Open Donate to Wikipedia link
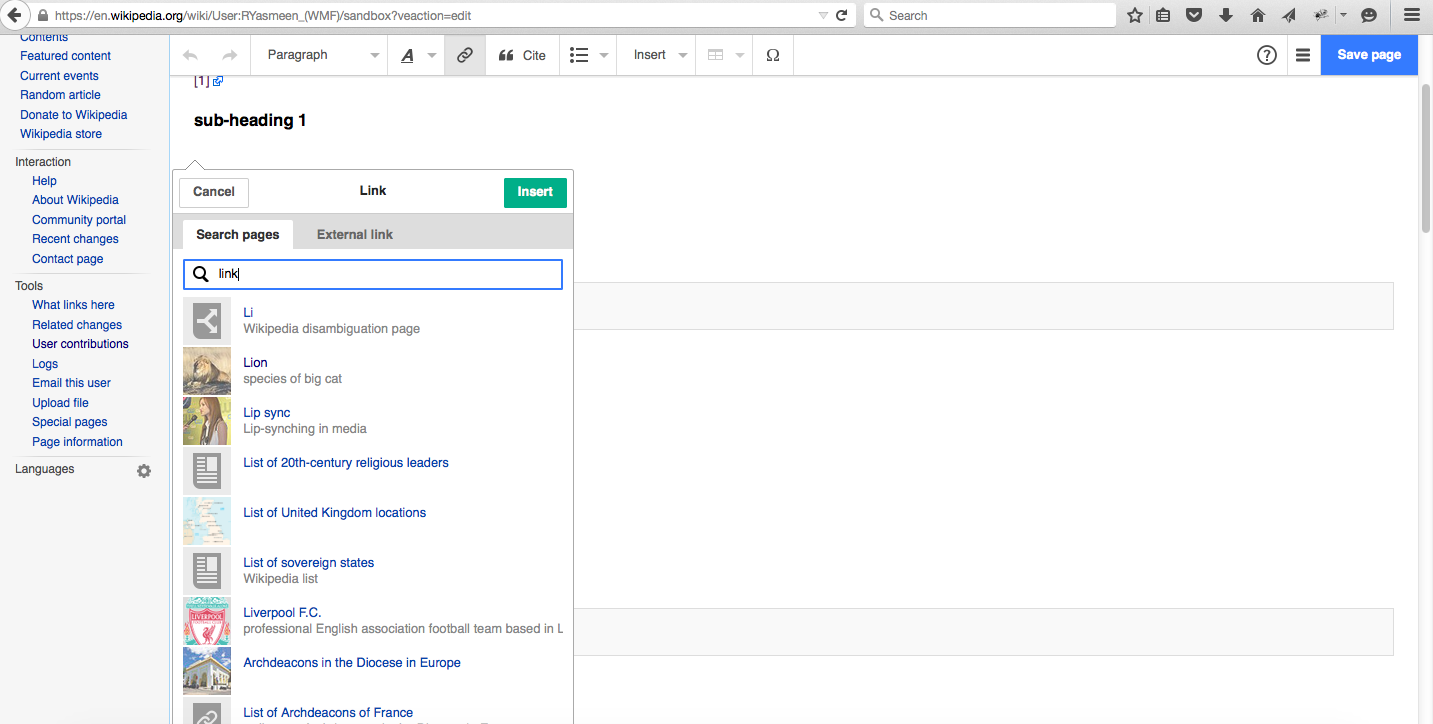The image size is (1433, 724). point(74,115)
